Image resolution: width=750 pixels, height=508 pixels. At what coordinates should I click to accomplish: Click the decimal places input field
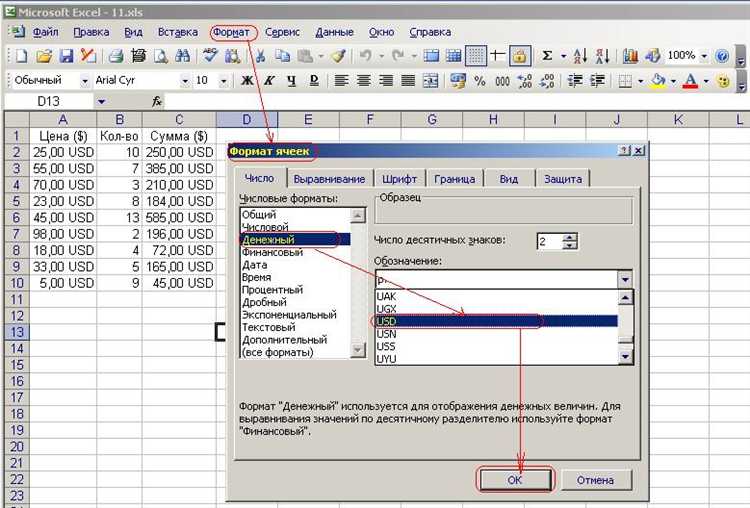click(550, 241)
